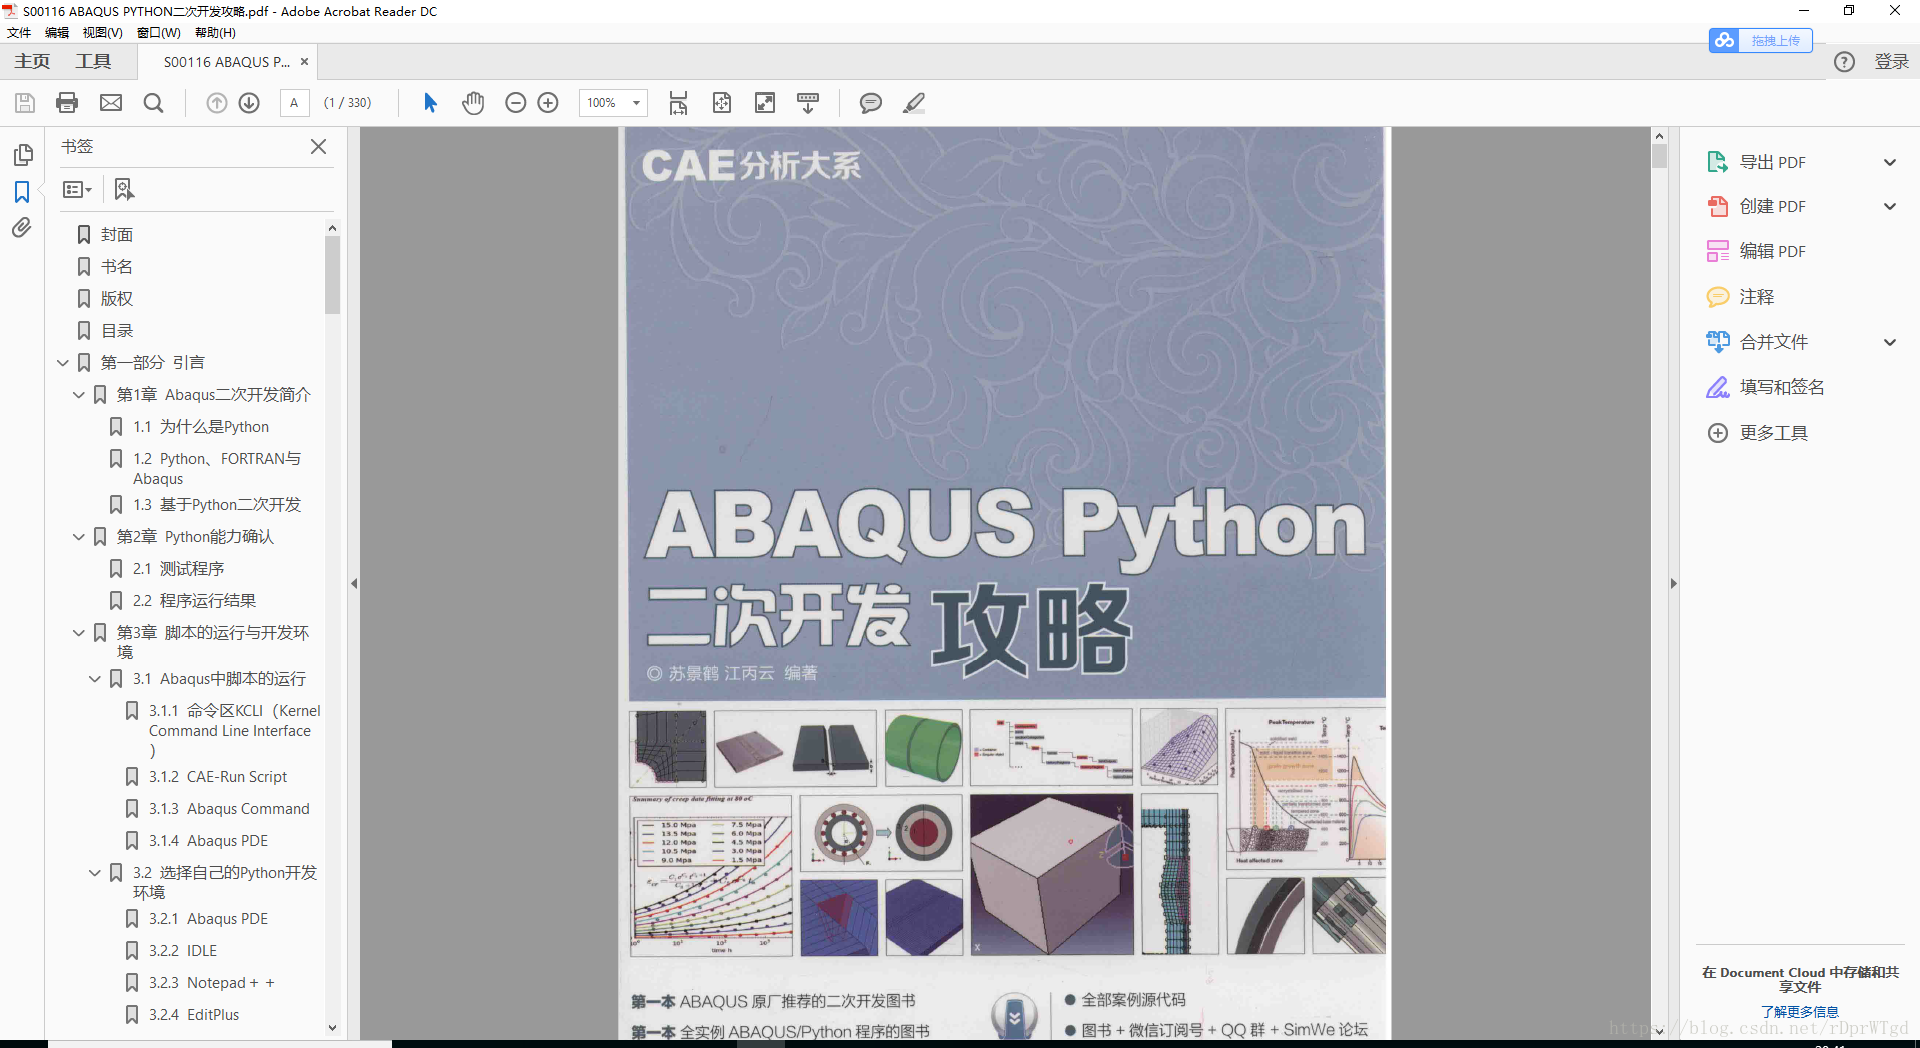1920x1048 pixels.
Task: Zoom in with the plus button
Action: coord(548,103)
